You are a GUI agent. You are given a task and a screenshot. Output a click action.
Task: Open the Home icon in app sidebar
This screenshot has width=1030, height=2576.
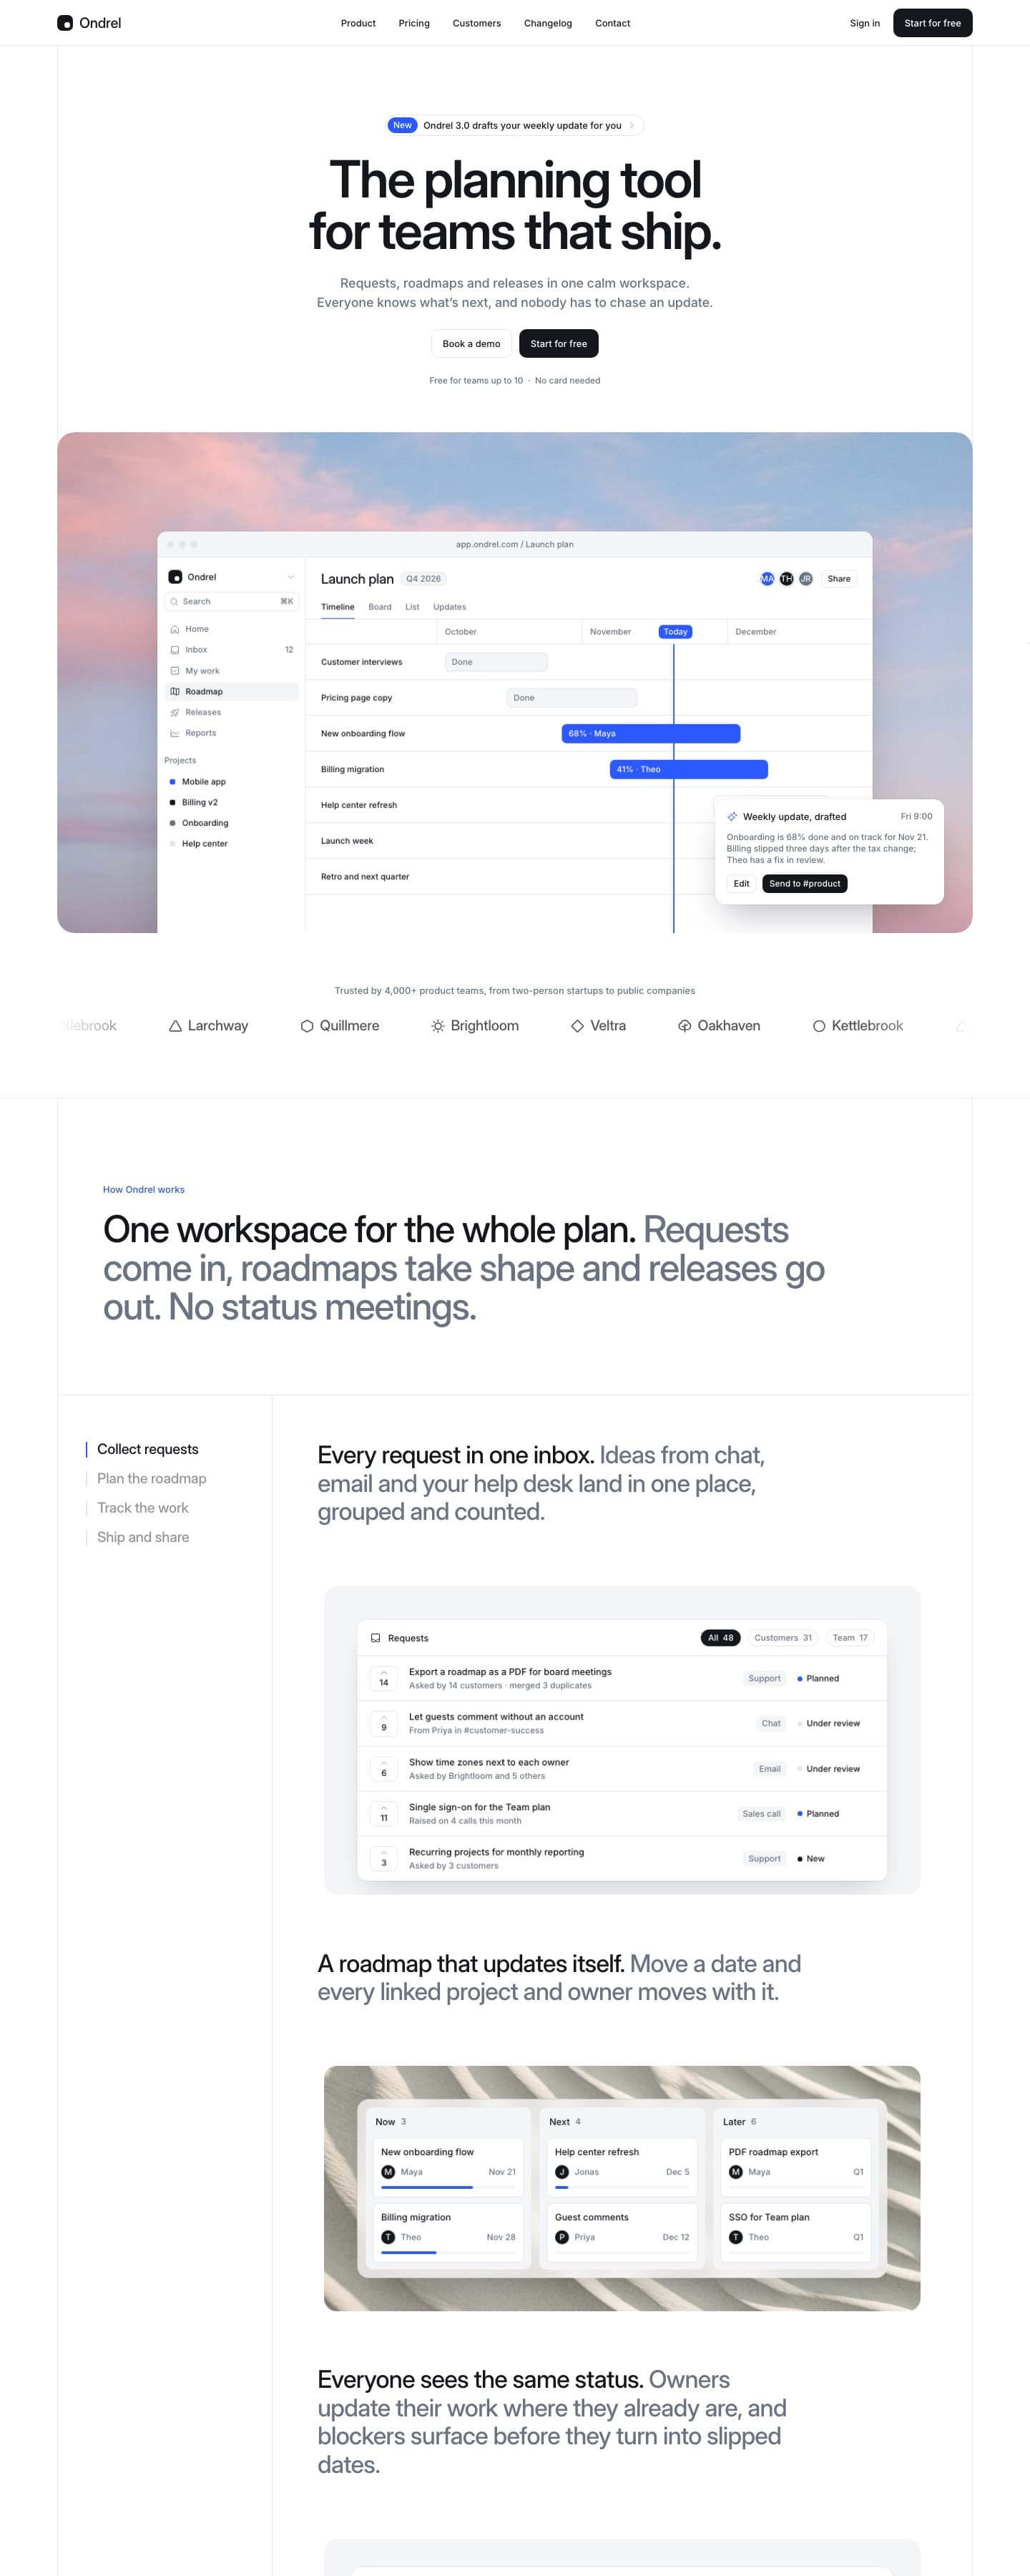click(175, 629)
